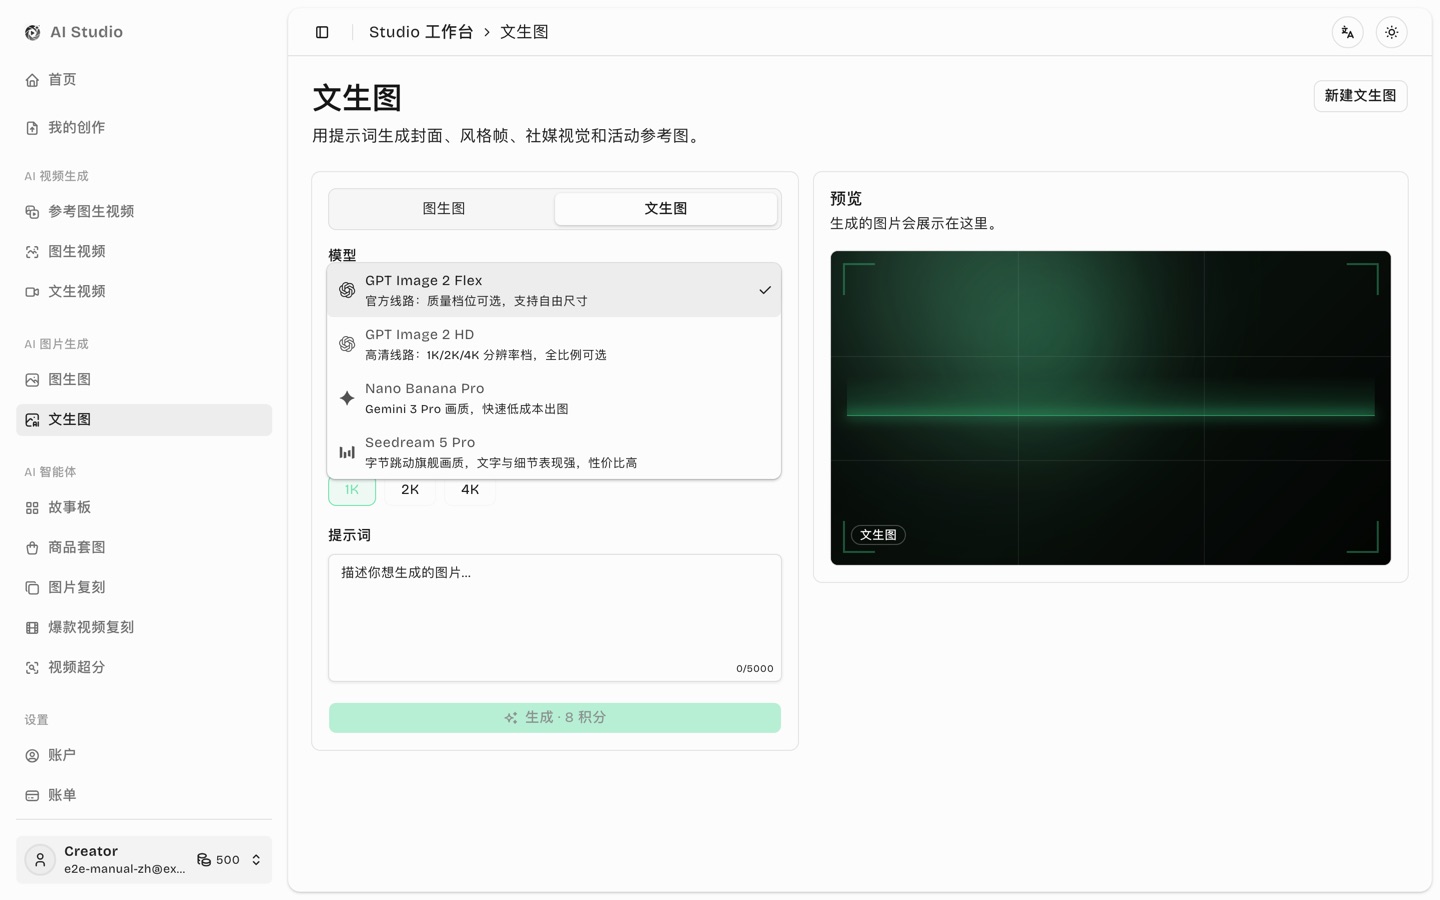The image size is (1440, 900).
Task: Click the bars icon beside Seedream 5 Pro
Action: [x=347, y=452]
